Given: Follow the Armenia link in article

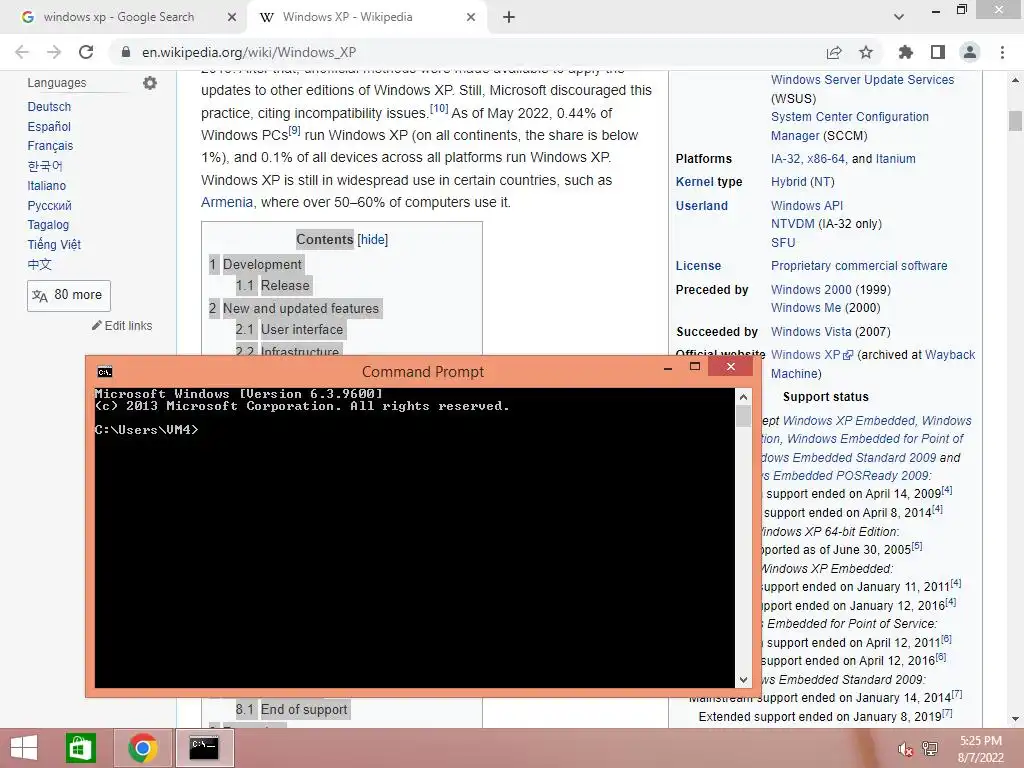Looking at the screenshot, I should coord(227,202).
